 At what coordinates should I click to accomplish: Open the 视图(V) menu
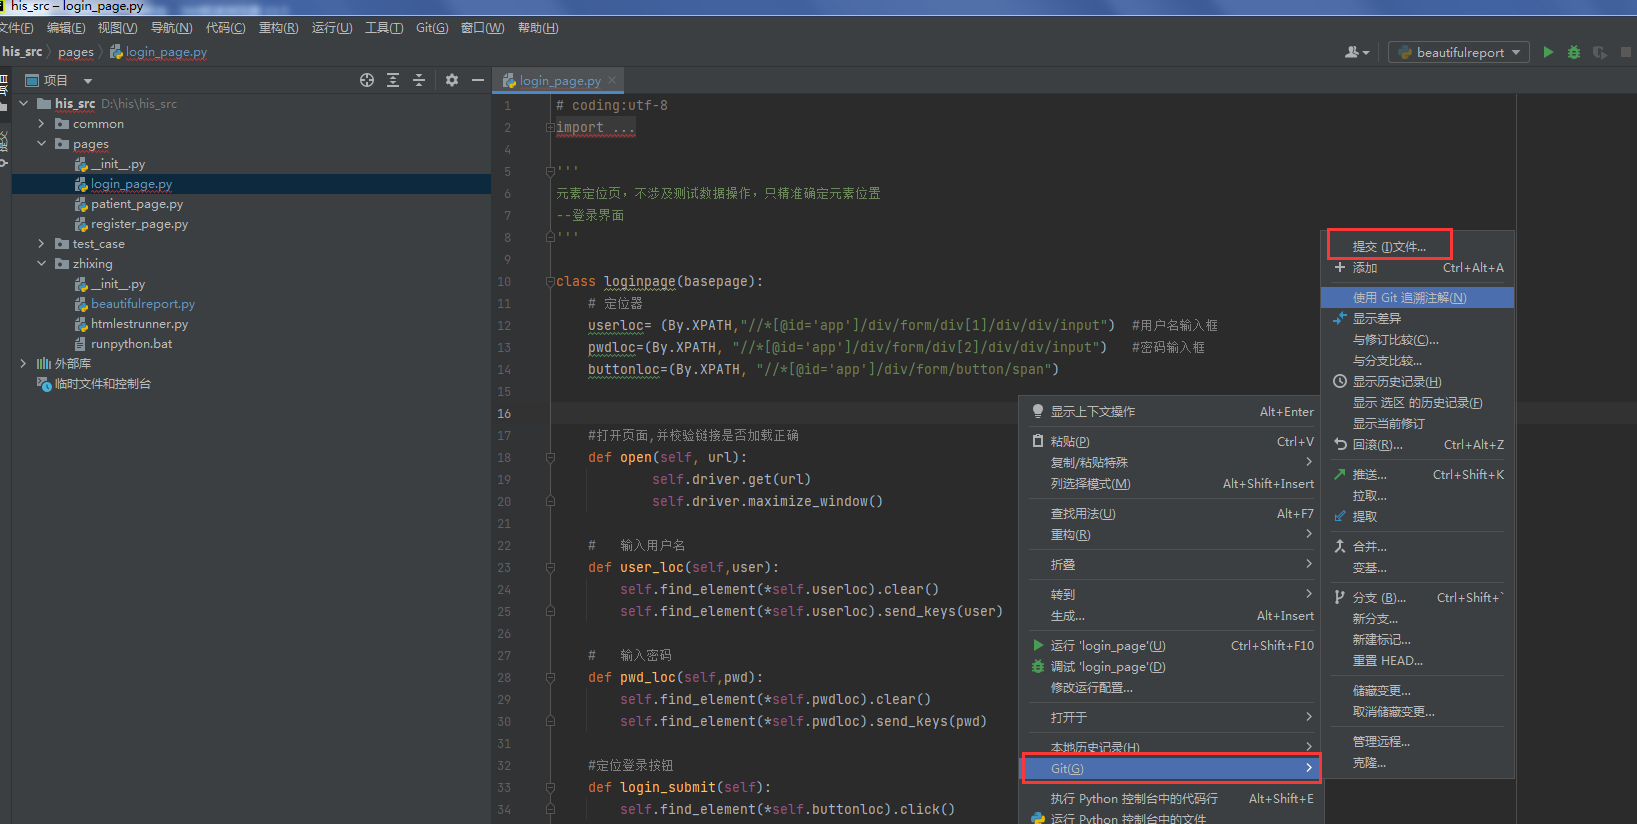pos(117,28)
